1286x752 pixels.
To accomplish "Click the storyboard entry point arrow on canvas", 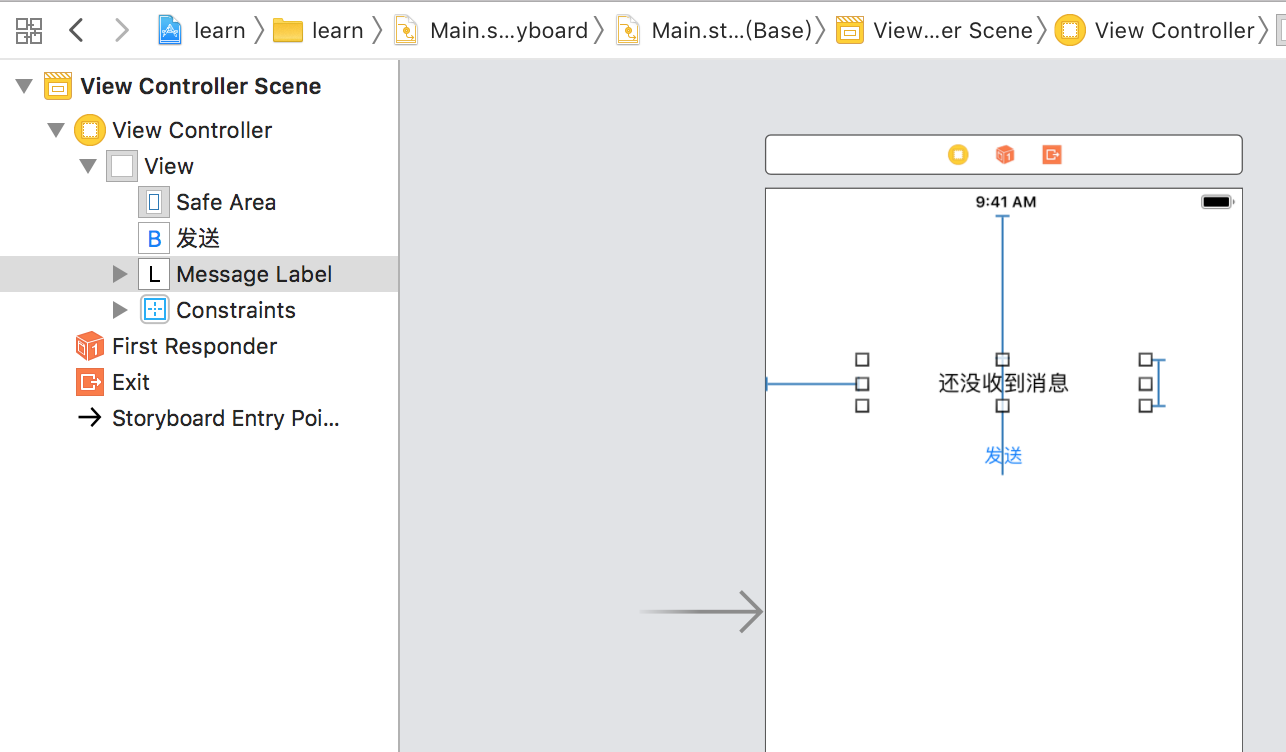I will [702, 611].
